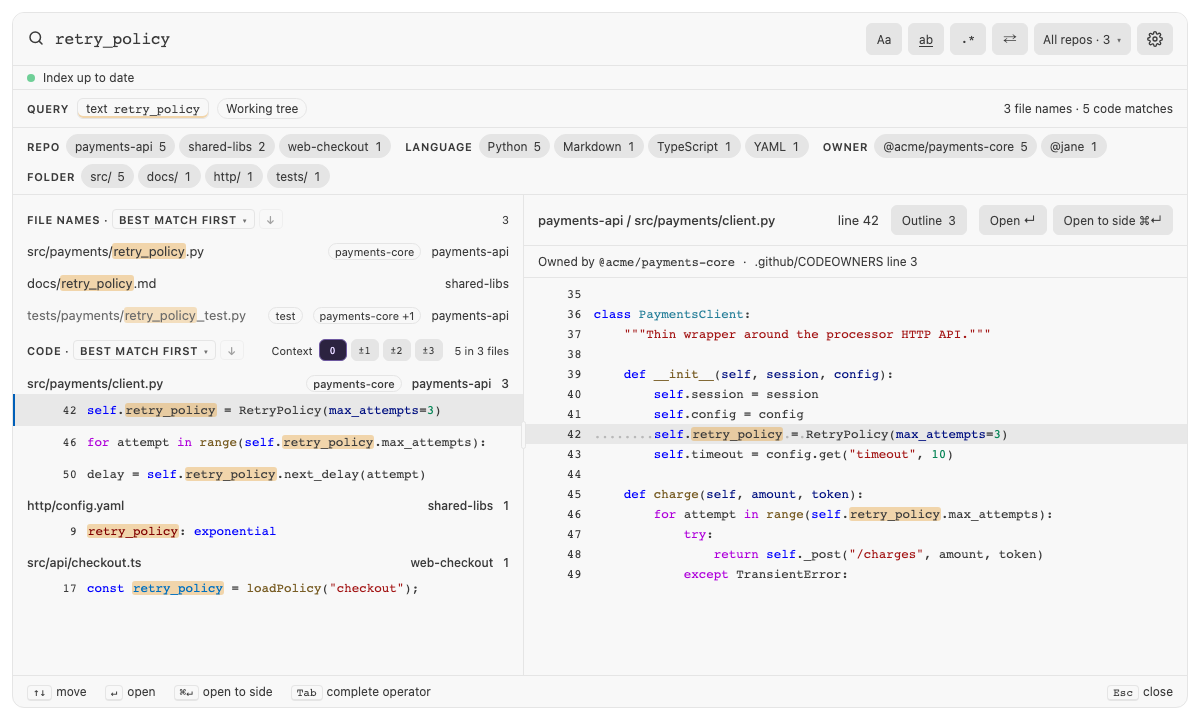Filter by language Python 5
This screenshot has height=720, width=1200.
[514, 147]
